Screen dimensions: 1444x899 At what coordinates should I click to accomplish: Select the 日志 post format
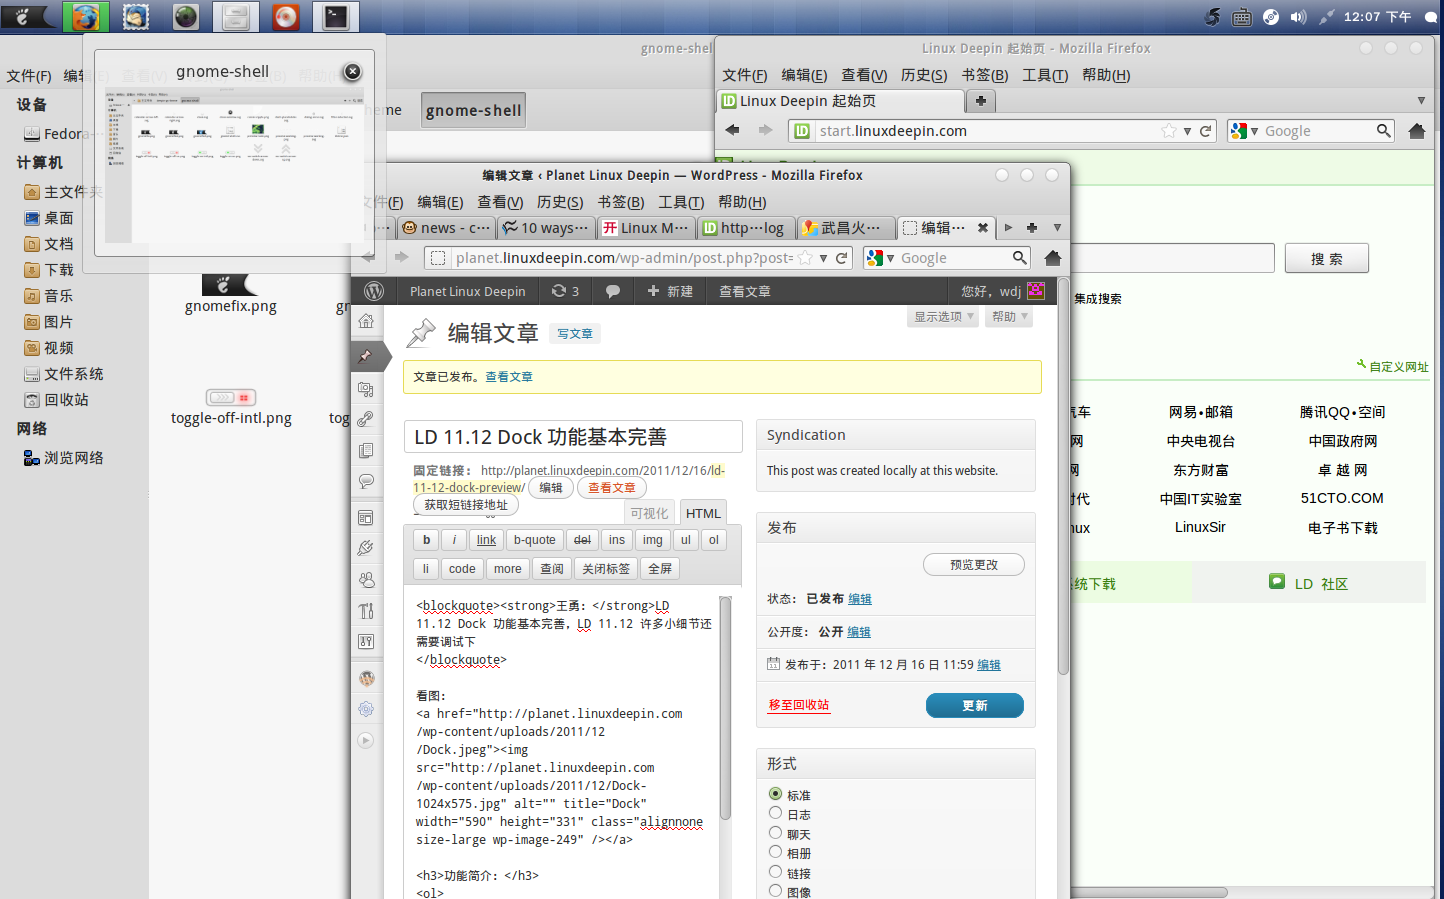point(775,813)
